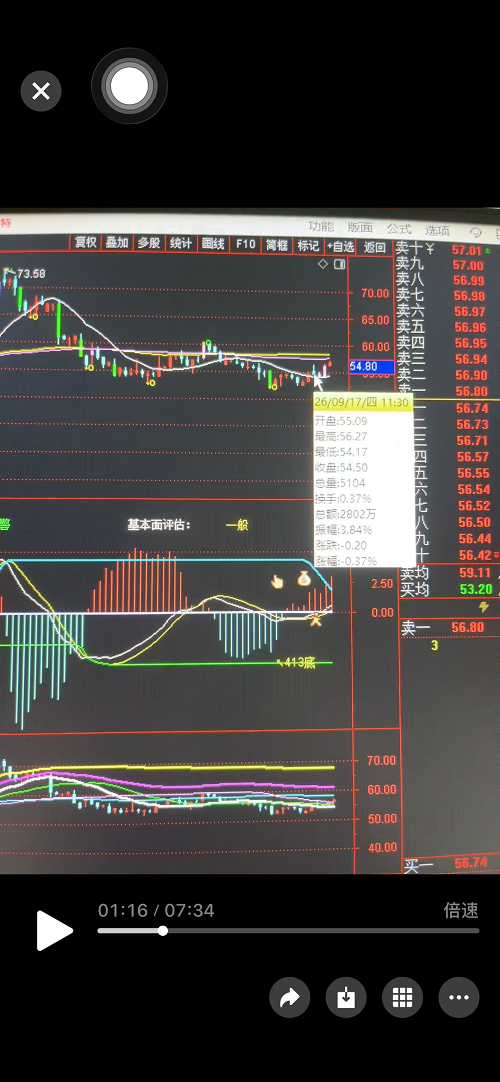Click the 返回 back button
Viewport: 500px width, 1082px height.
(x=374, y=247)
